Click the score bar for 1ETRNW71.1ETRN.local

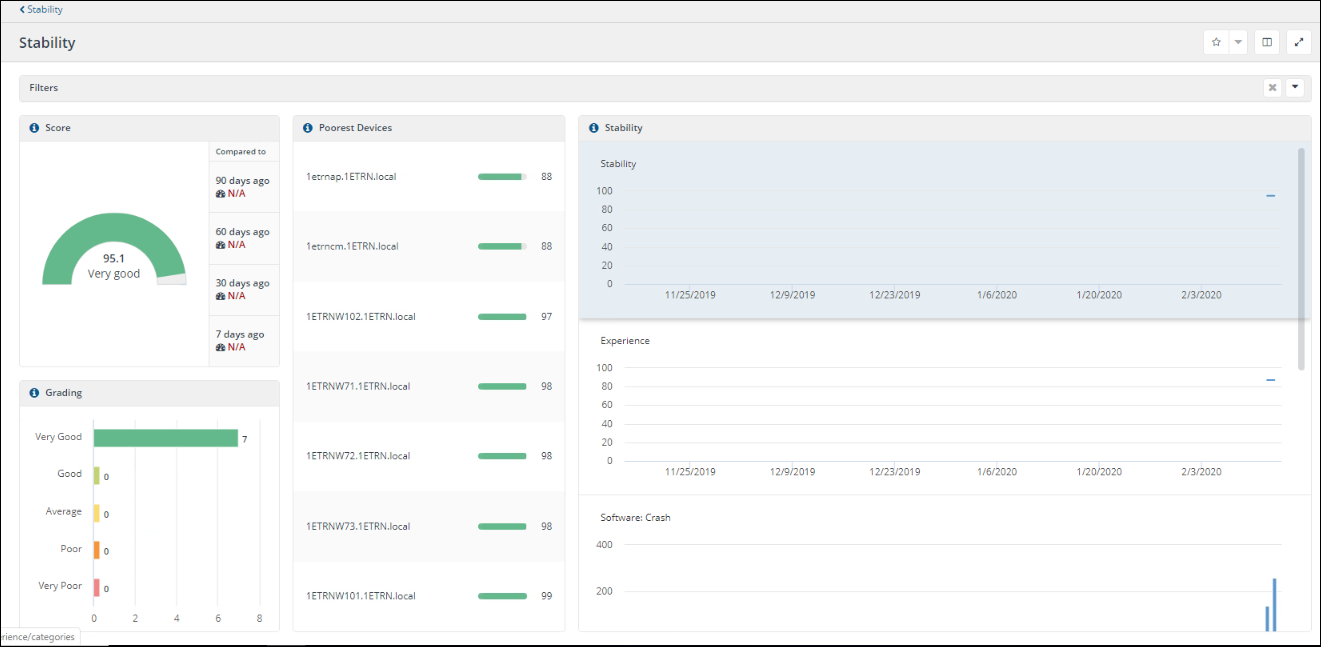pyautogui.click(x=502, y=386)
